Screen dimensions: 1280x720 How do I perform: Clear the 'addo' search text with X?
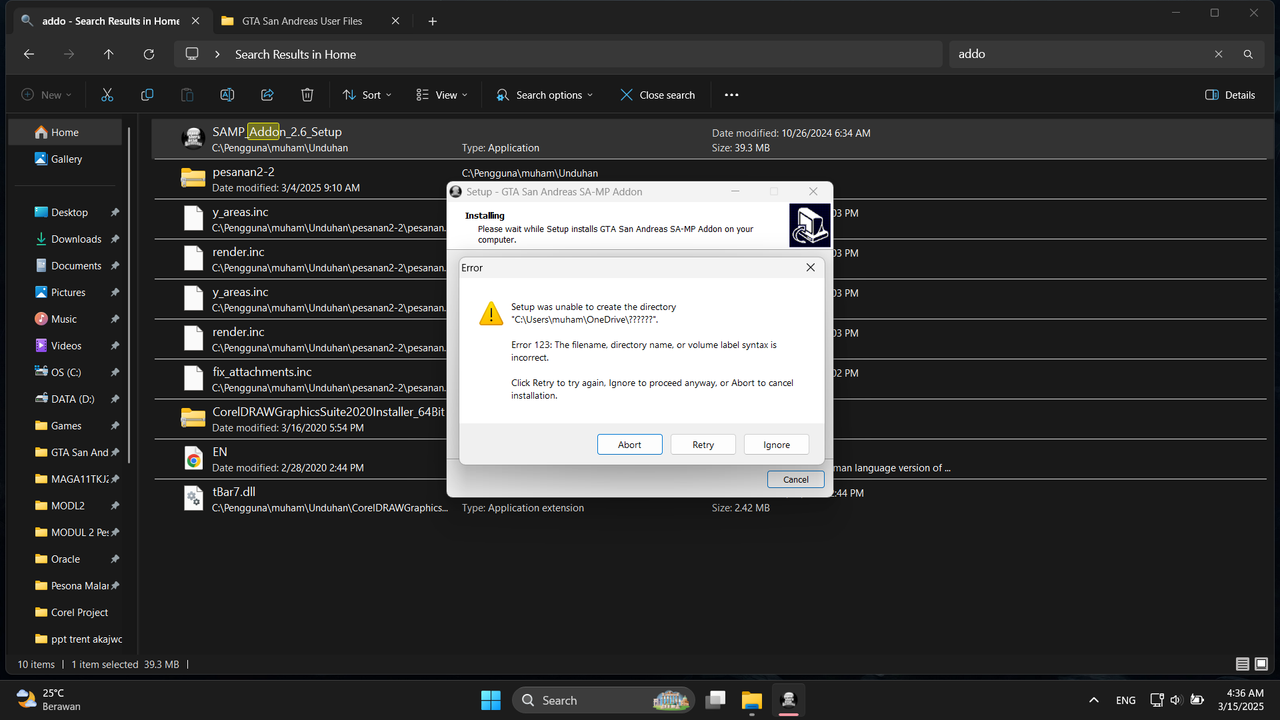pos(1218,54)
